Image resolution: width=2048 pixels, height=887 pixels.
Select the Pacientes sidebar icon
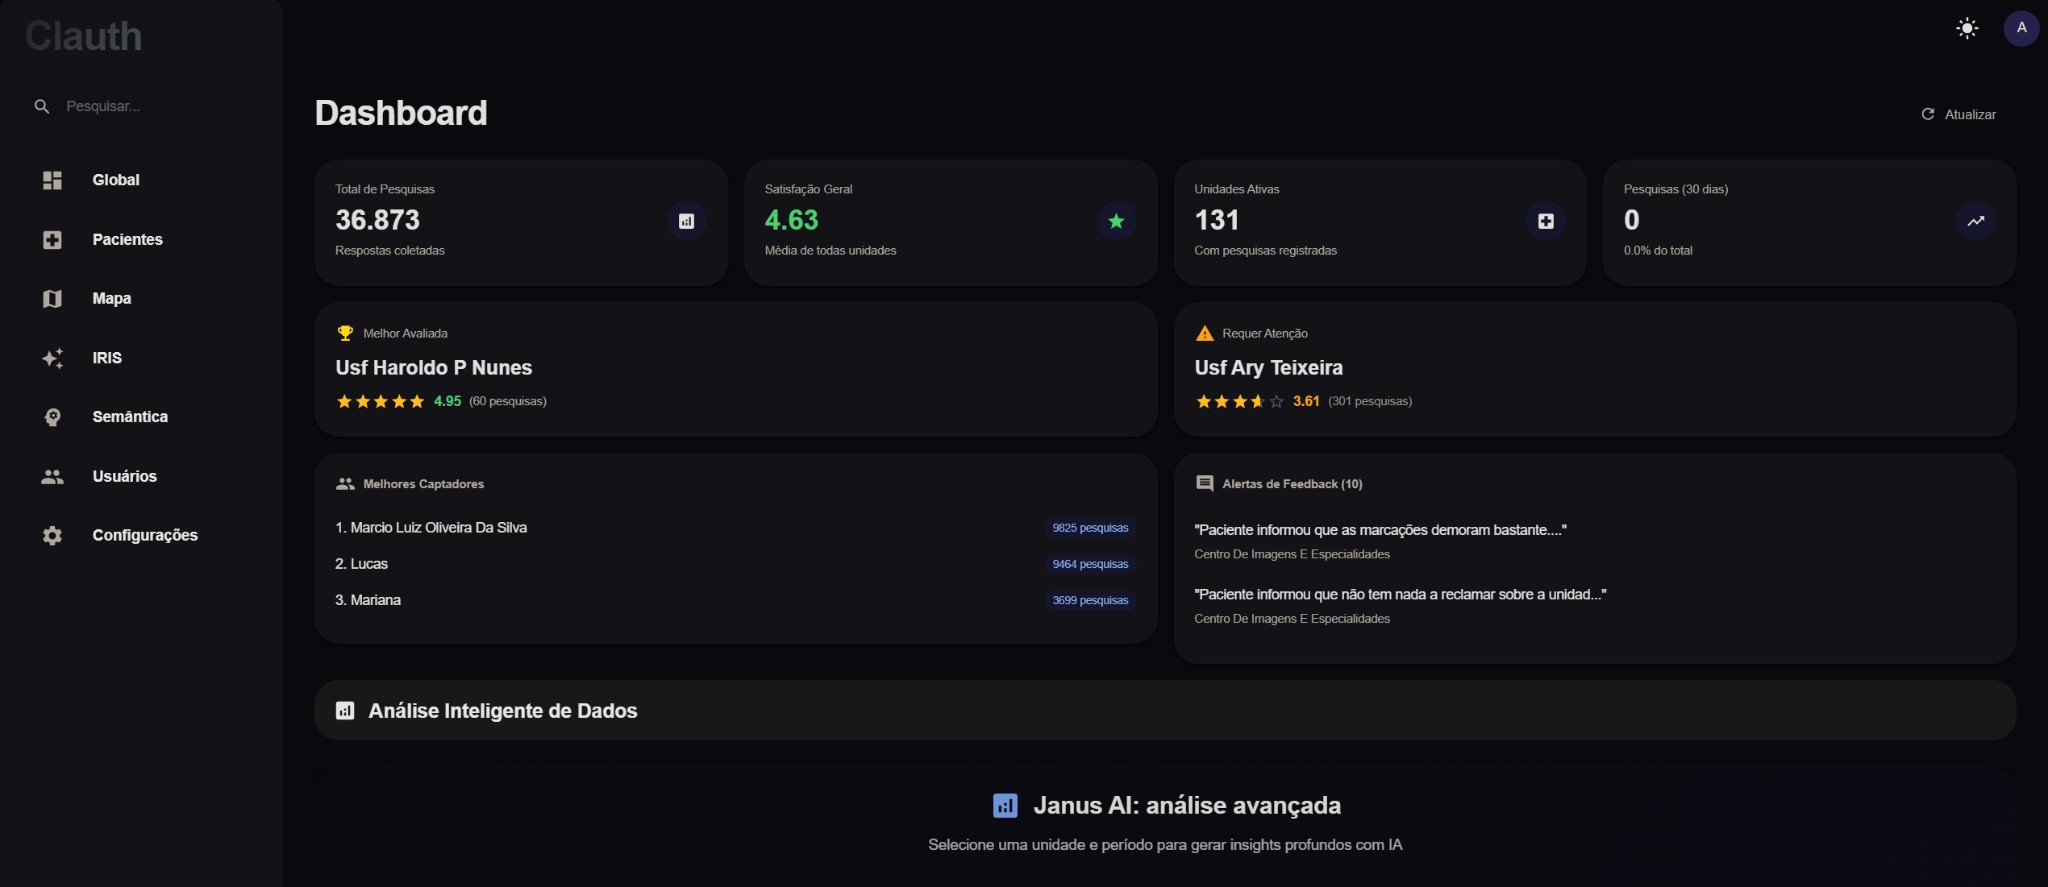[52, 239]
